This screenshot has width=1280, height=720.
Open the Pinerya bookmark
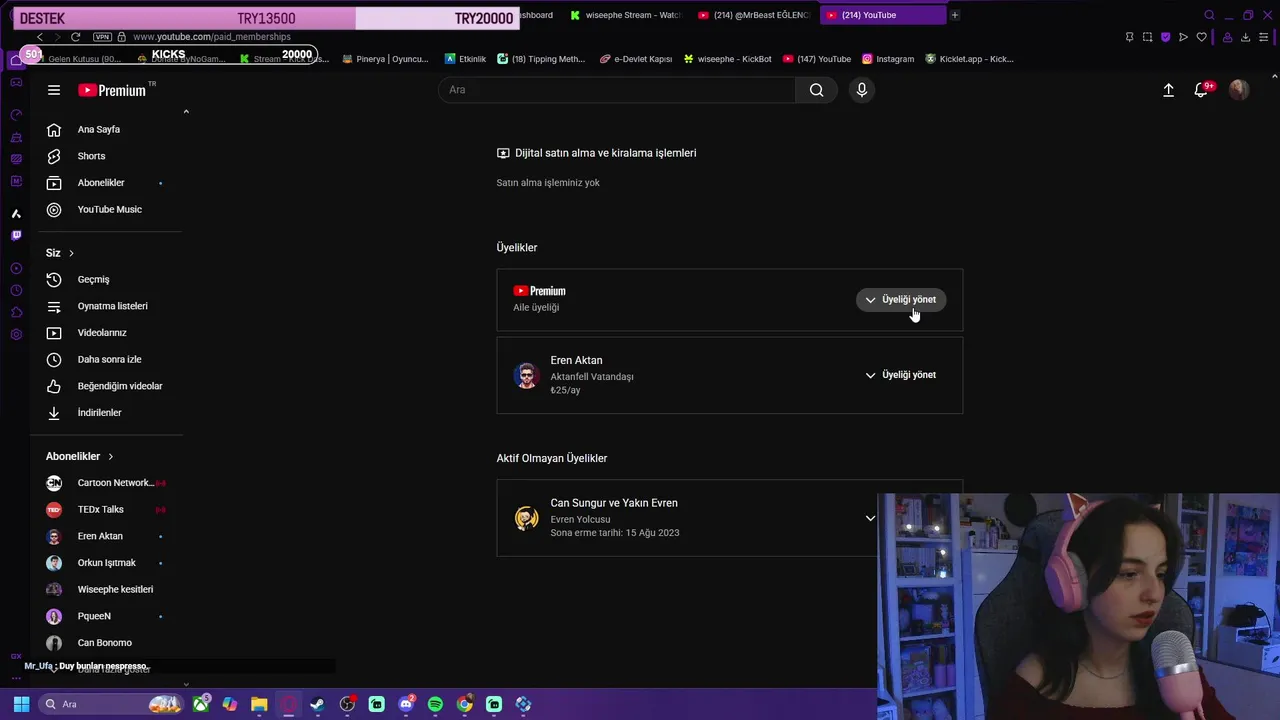point(385,59)
